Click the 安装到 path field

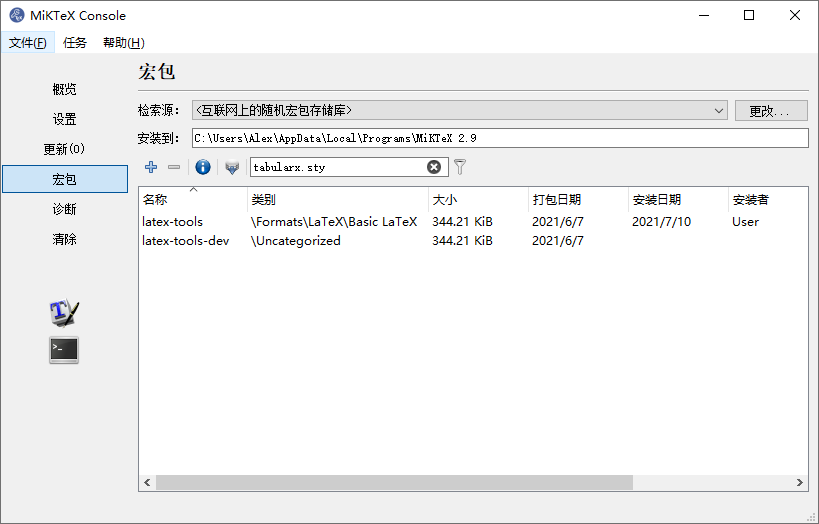coord(500,138)
